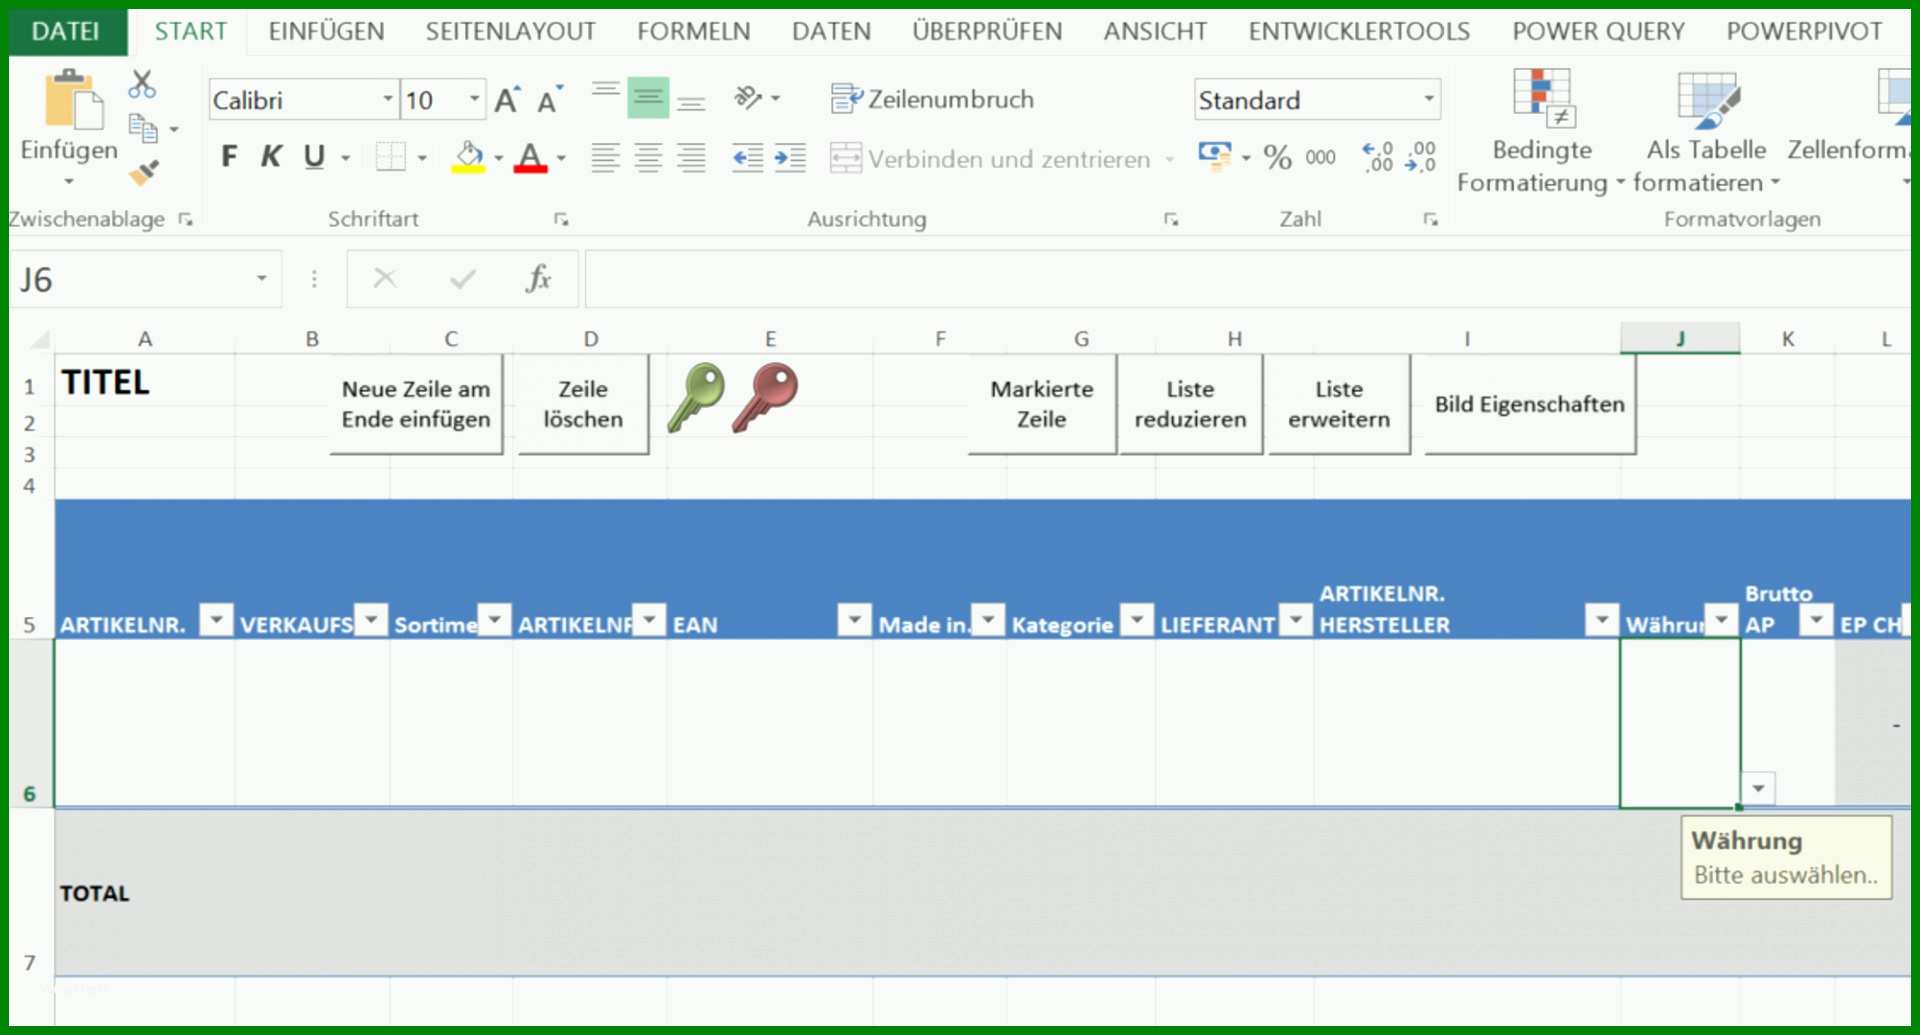This screenshot has width=1920, height=1035.
Task: Align text left icon
Action: (x=605, y=157)
